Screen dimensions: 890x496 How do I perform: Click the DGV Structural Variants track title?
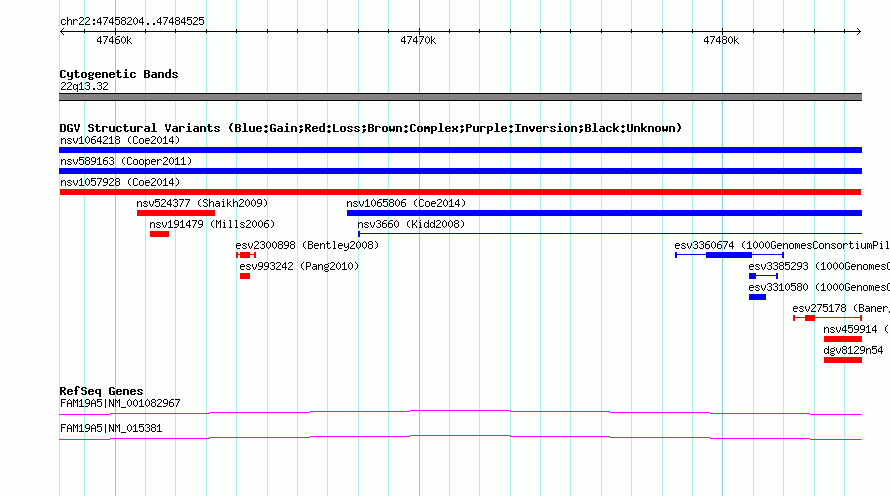tap(371, 128)
